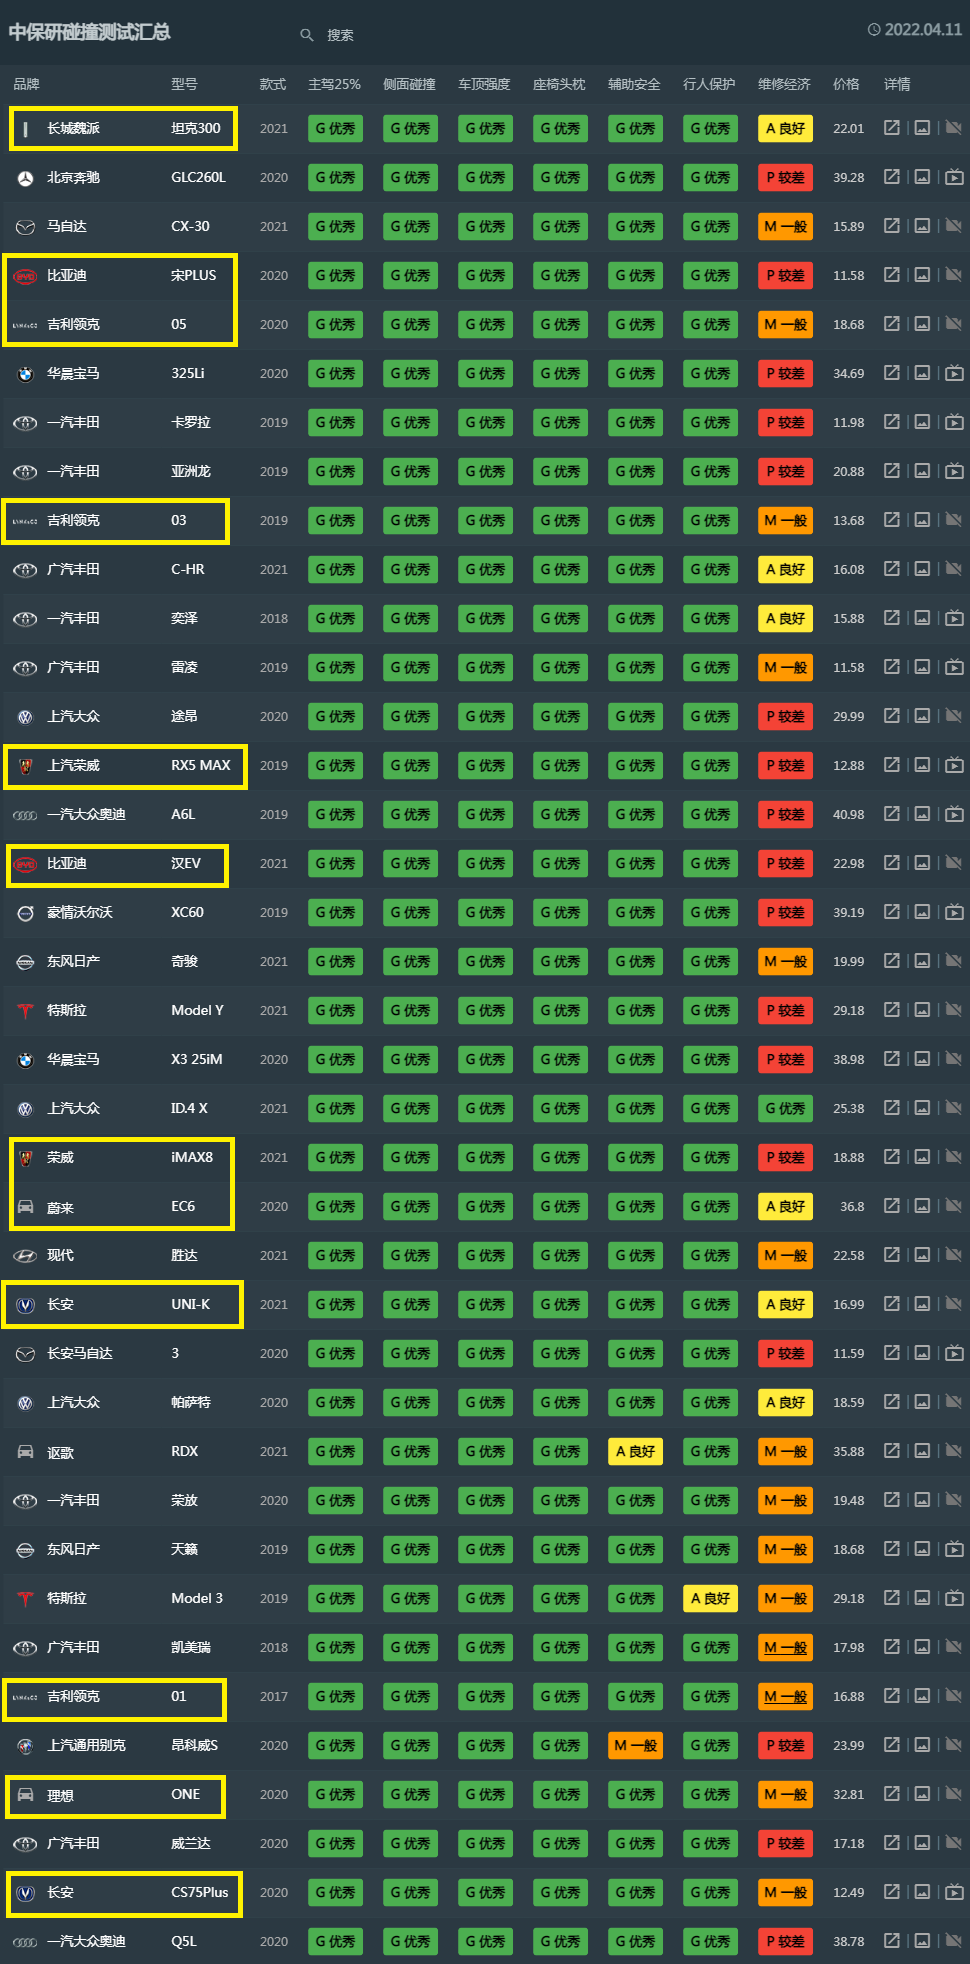970x1964 pixels.
Task: Open the detail link icon for 坦克300
Action: pos(891,128)
